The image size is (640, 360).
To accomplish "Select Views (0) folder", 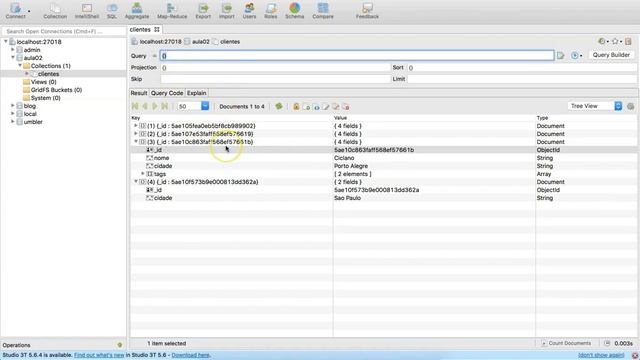I will (43, 82).
